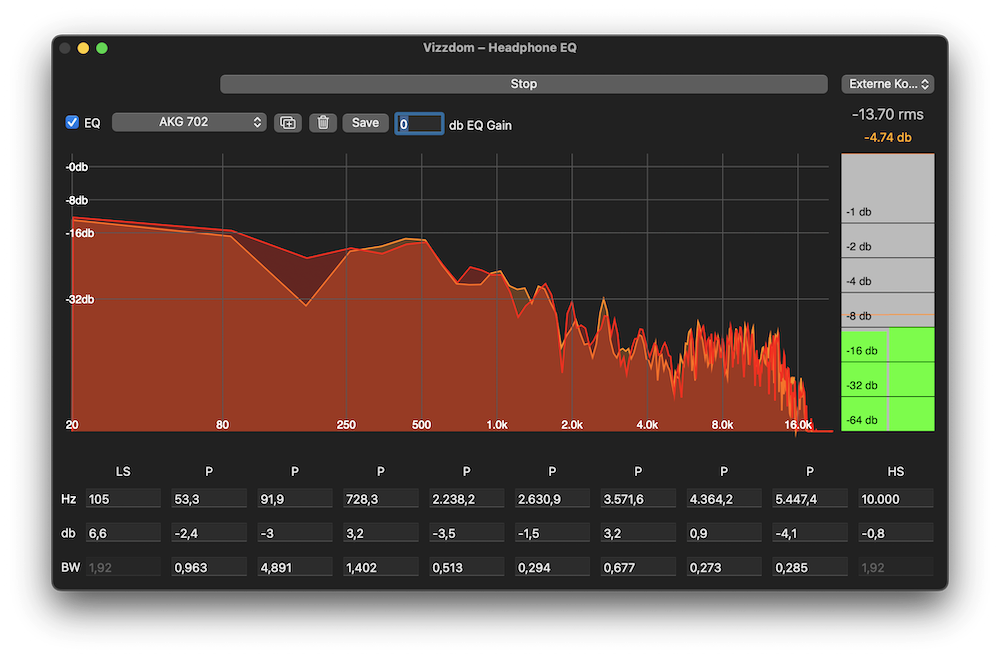This screenshot has height=659, width=1000.
Task: Click the BW field showing 0,963
Action: pyautogui.click(x=209, y=567)
